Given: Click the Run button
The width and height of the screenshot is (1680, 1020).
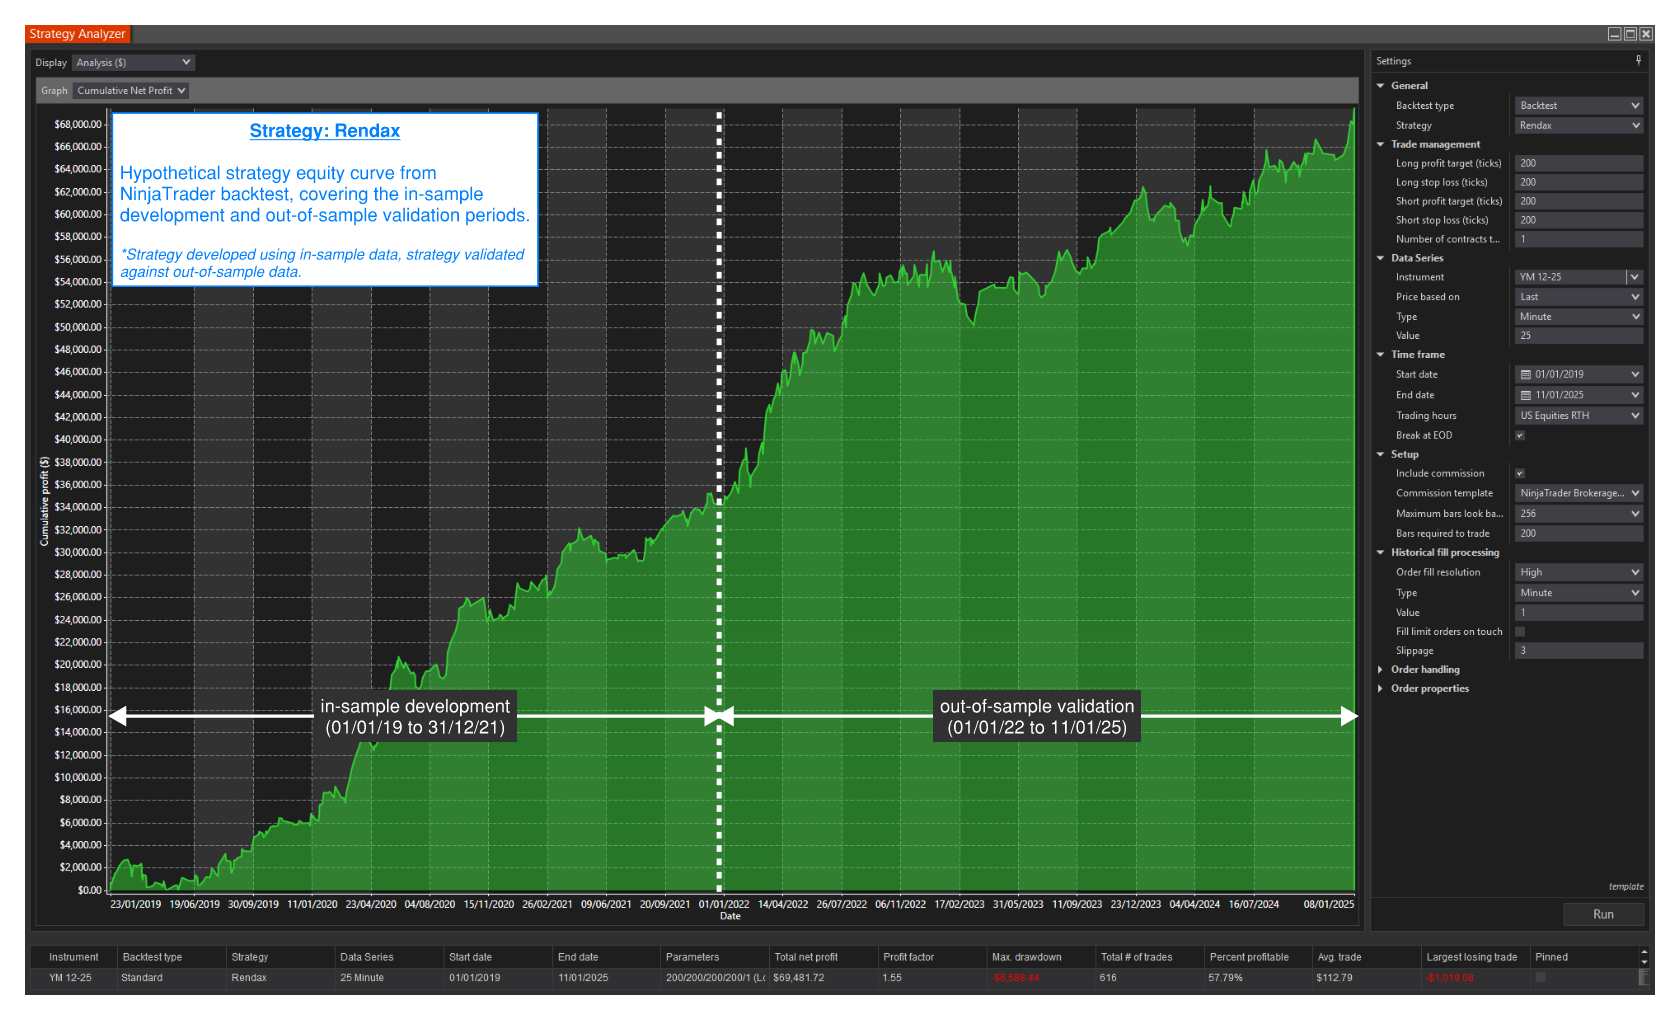Looking at the screenshot, I should pos(1603,914).
